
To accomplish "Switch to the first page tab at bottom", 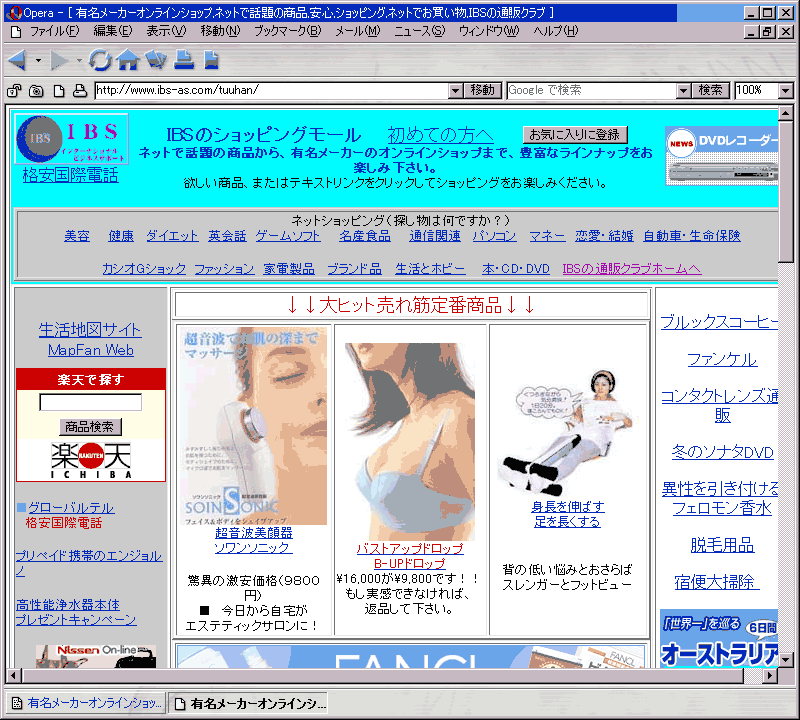I will (86, 703).
